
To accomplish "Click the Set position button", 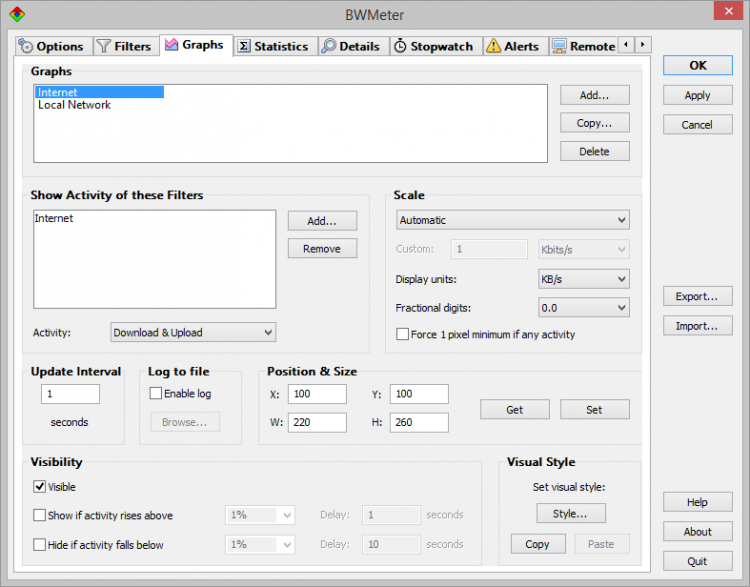I will (595, 410).
